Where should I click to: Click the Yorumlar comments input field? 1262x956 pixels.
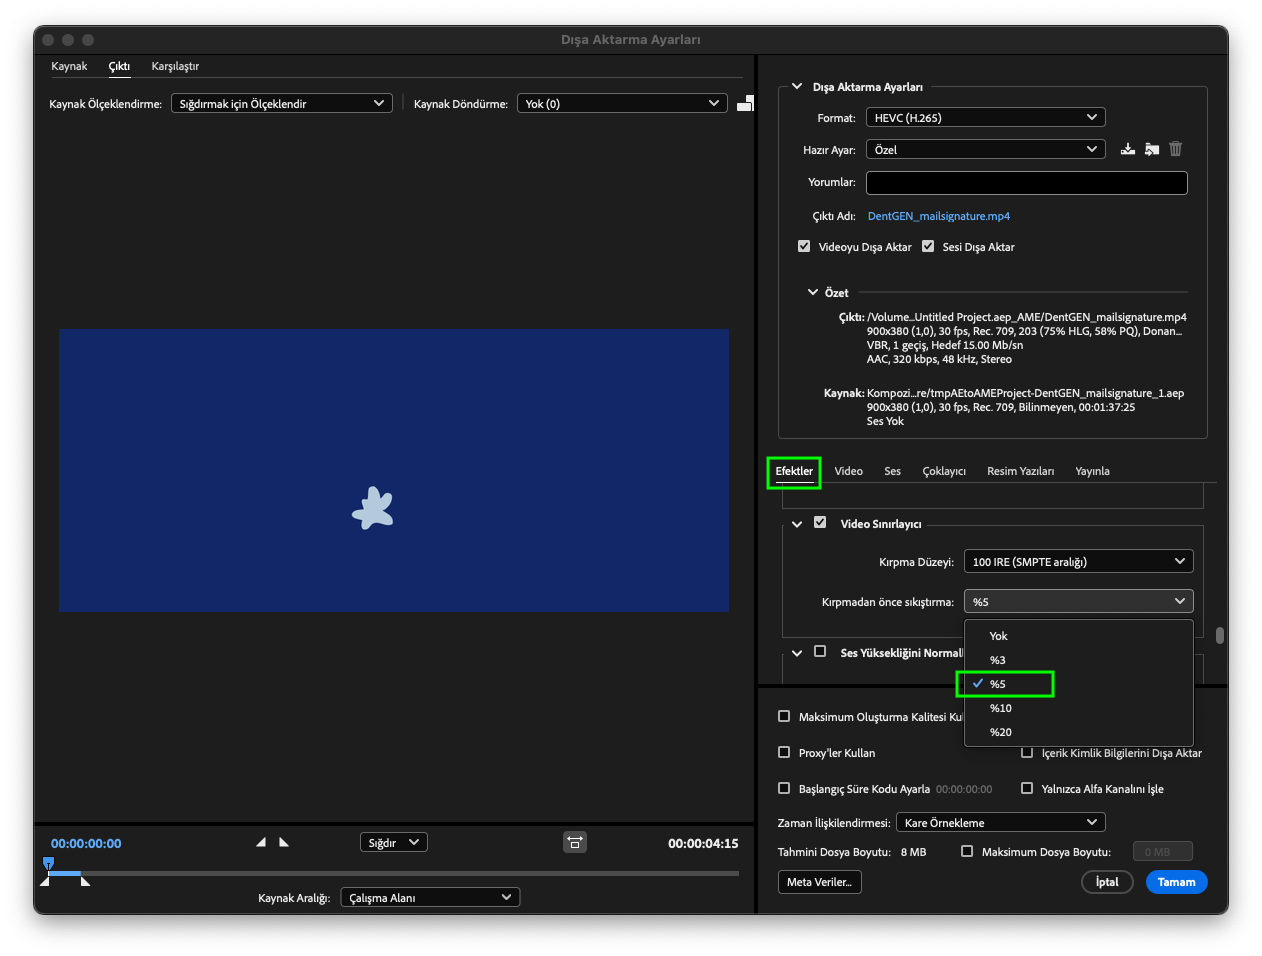click(1026, 182)
